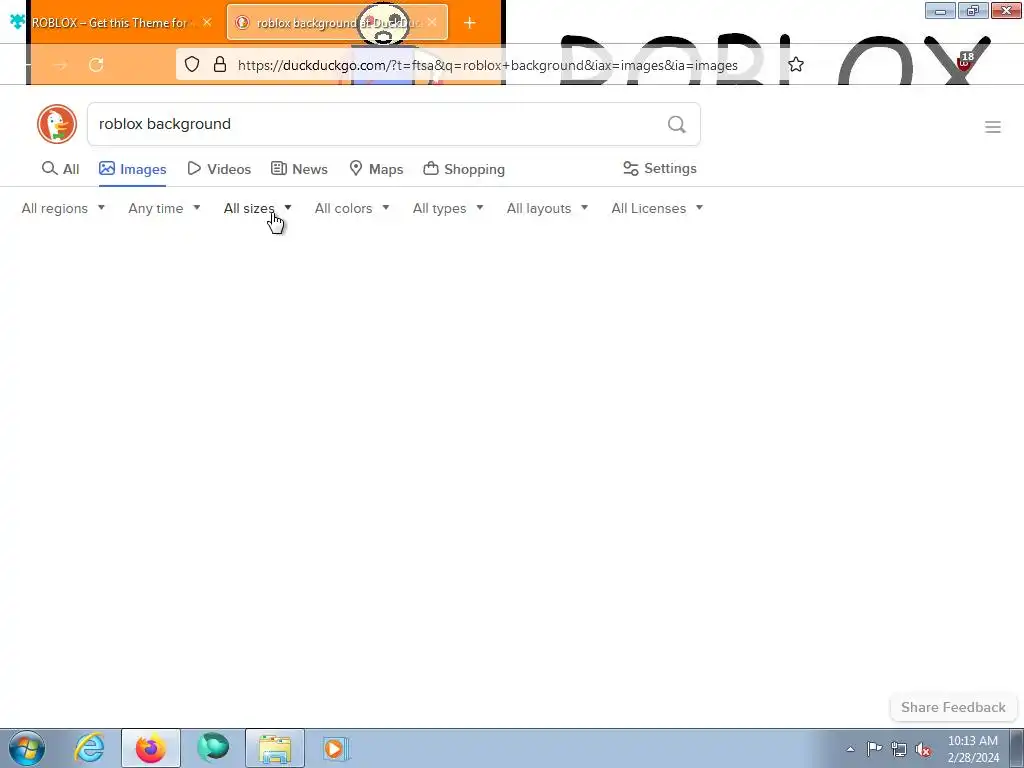Switch to News search results

[299, 169]
